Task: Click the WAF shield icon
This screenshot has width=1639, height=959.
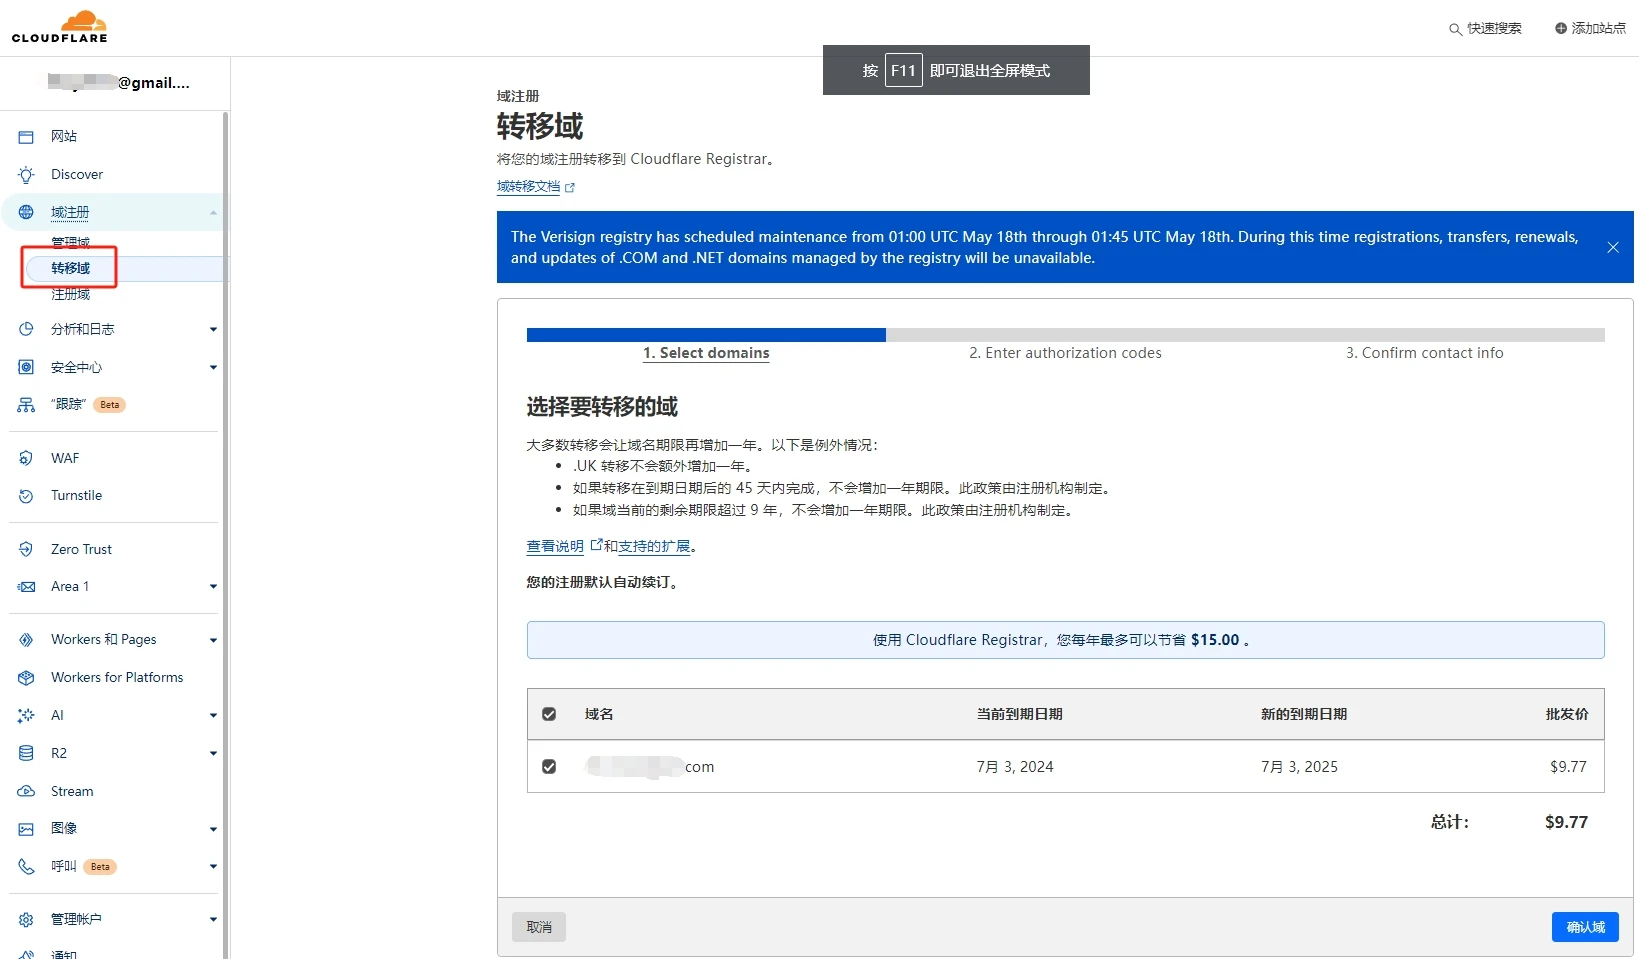Action: pyautogui.click(x=26, y=458)
